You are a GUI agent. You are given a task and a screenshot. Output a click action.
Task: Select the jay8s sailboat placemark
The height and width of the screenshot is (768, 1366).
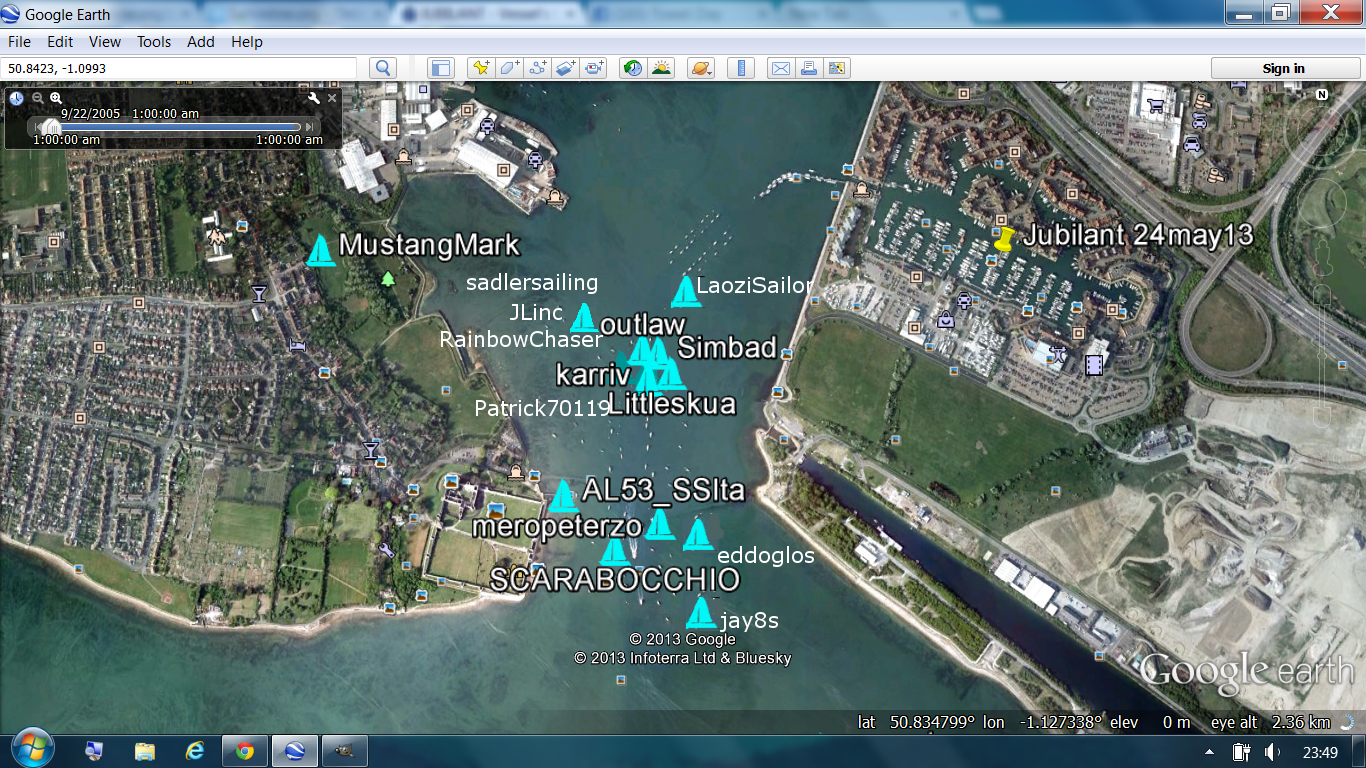click(x=702, y=612)
